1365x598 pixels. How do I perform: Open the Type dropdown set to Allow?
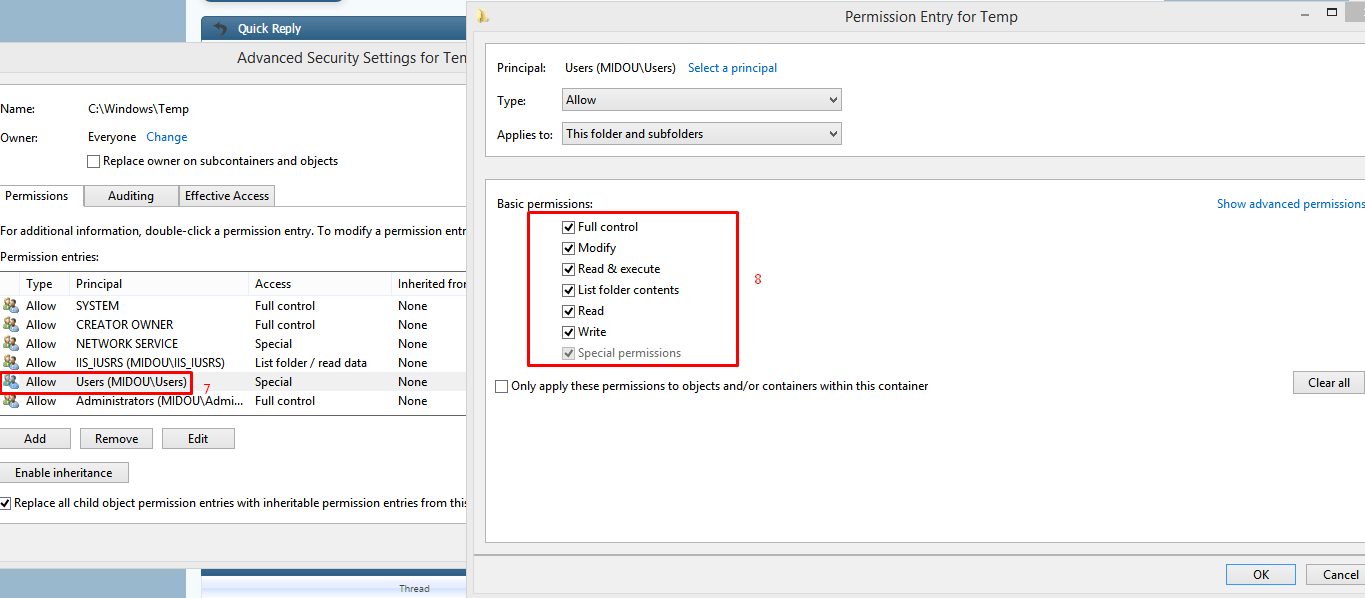pos(701,100)
